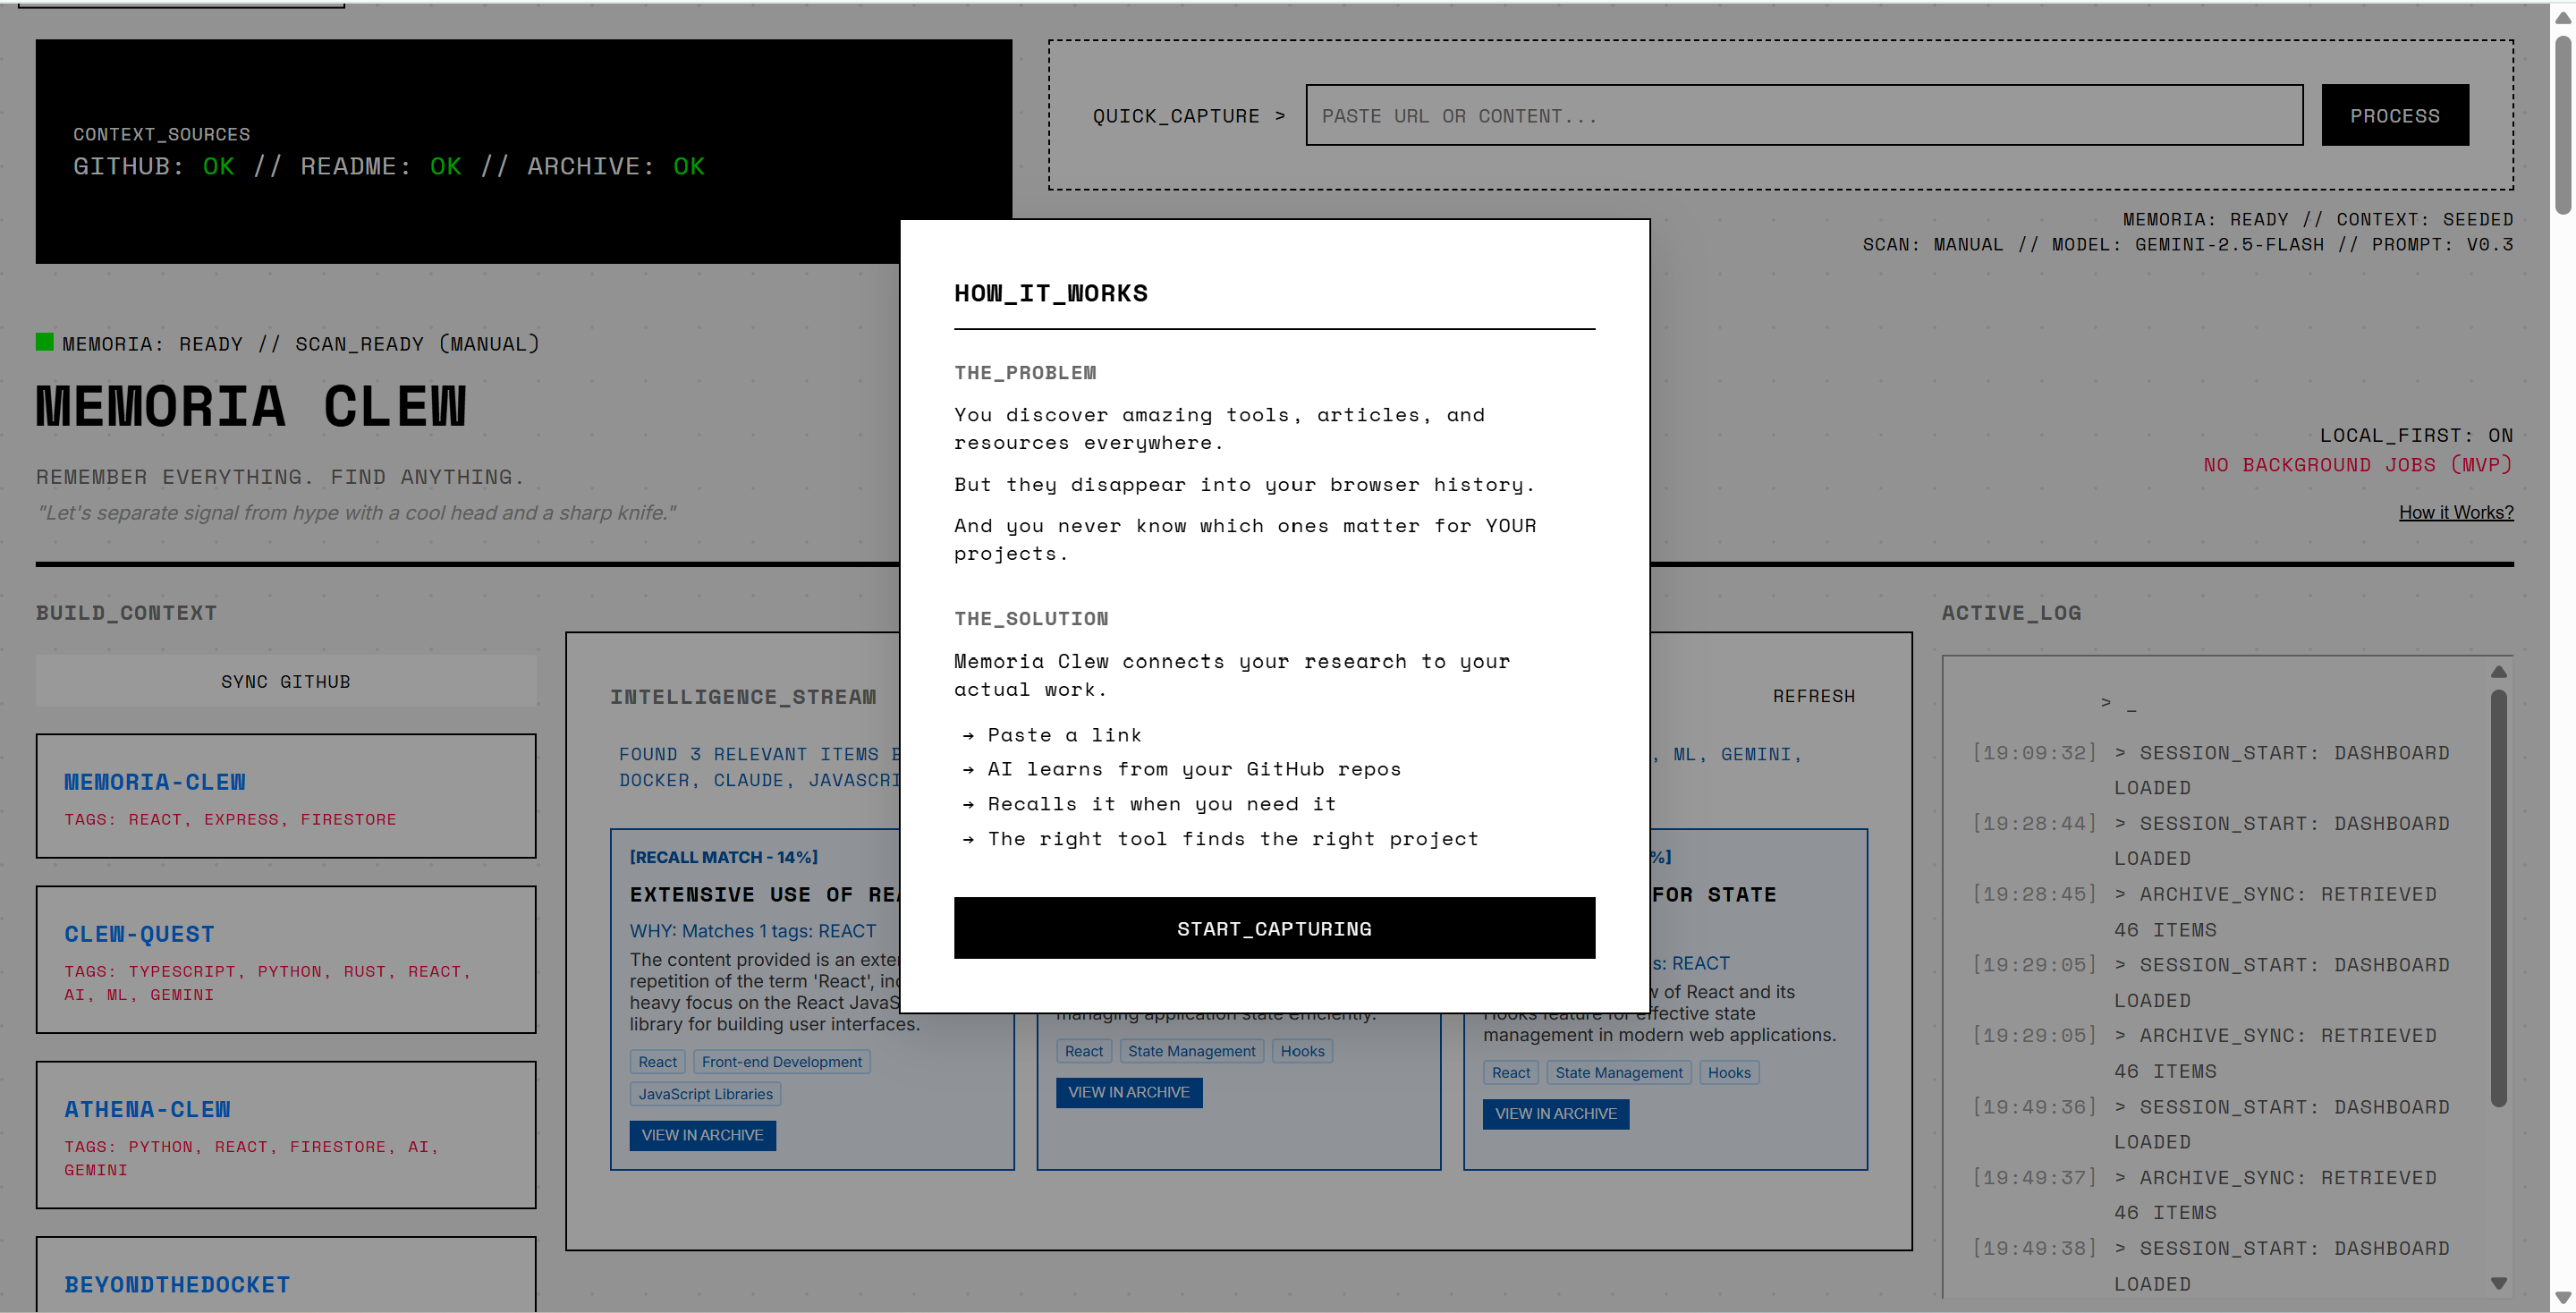2576x1313 pixels.
Task: Click the Front-end Development tag
Action: coord(781,1062)
